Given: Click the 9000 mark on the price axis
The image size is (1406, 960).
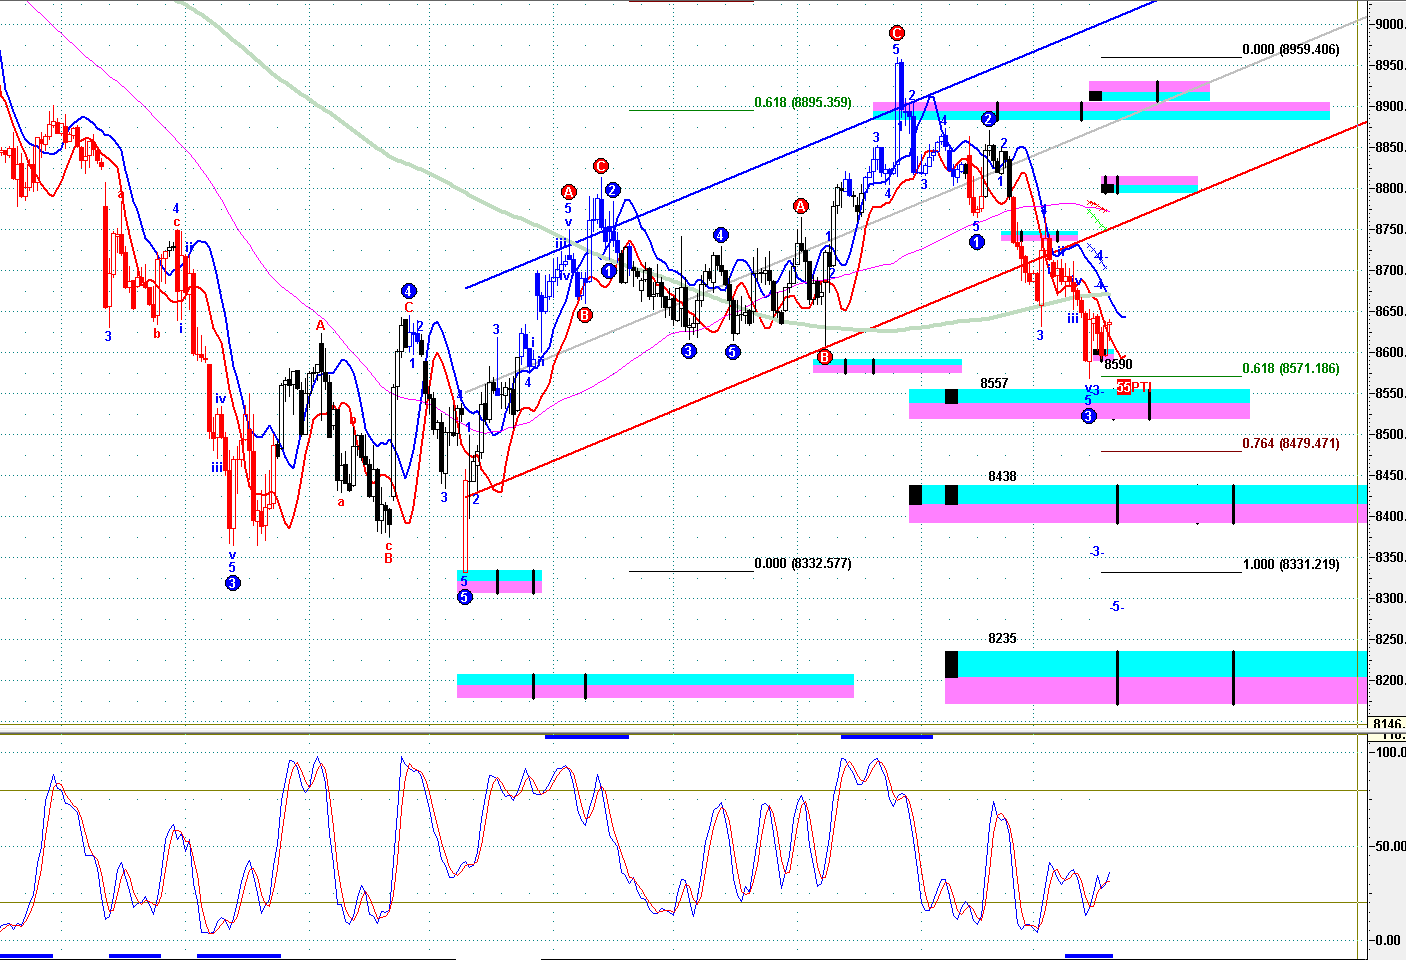Looking at the screenshot, I should pos(1389,25).
